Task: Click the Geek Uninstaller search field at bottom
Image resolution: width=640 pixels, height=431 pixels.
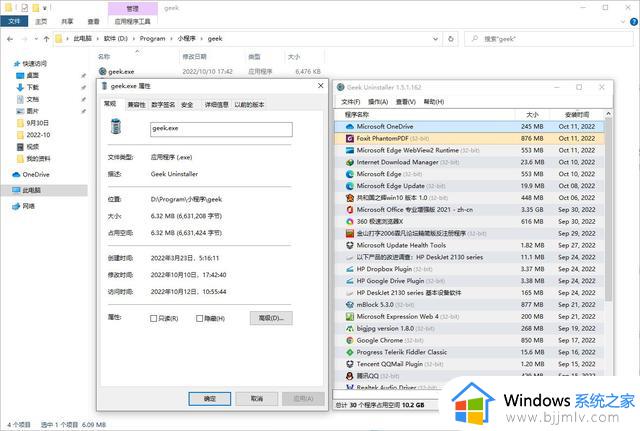Action: pyautogui.click(x=387, y=394)
